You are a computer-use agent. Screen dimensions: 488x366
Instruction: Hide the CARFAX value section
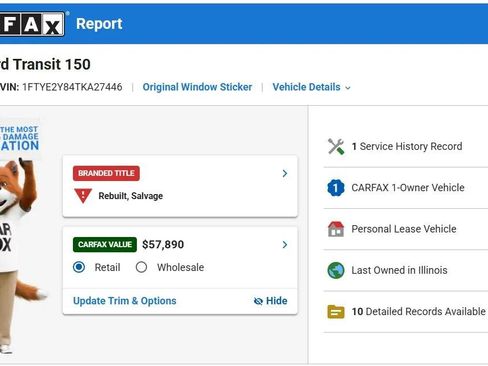270,301
